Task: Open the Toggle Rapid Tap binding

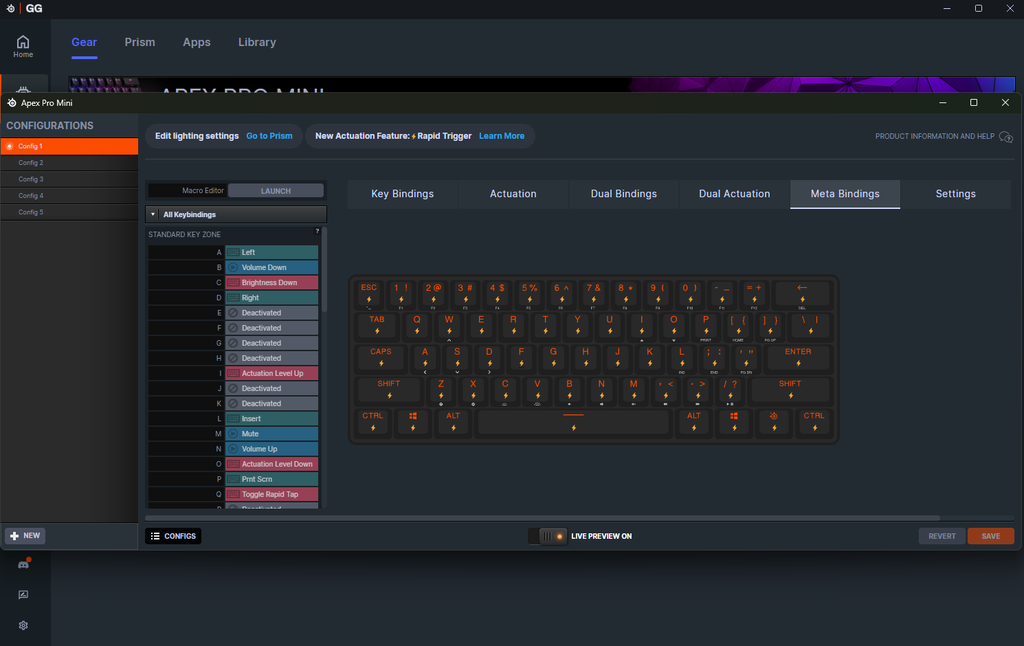Action: coord(272,494)
